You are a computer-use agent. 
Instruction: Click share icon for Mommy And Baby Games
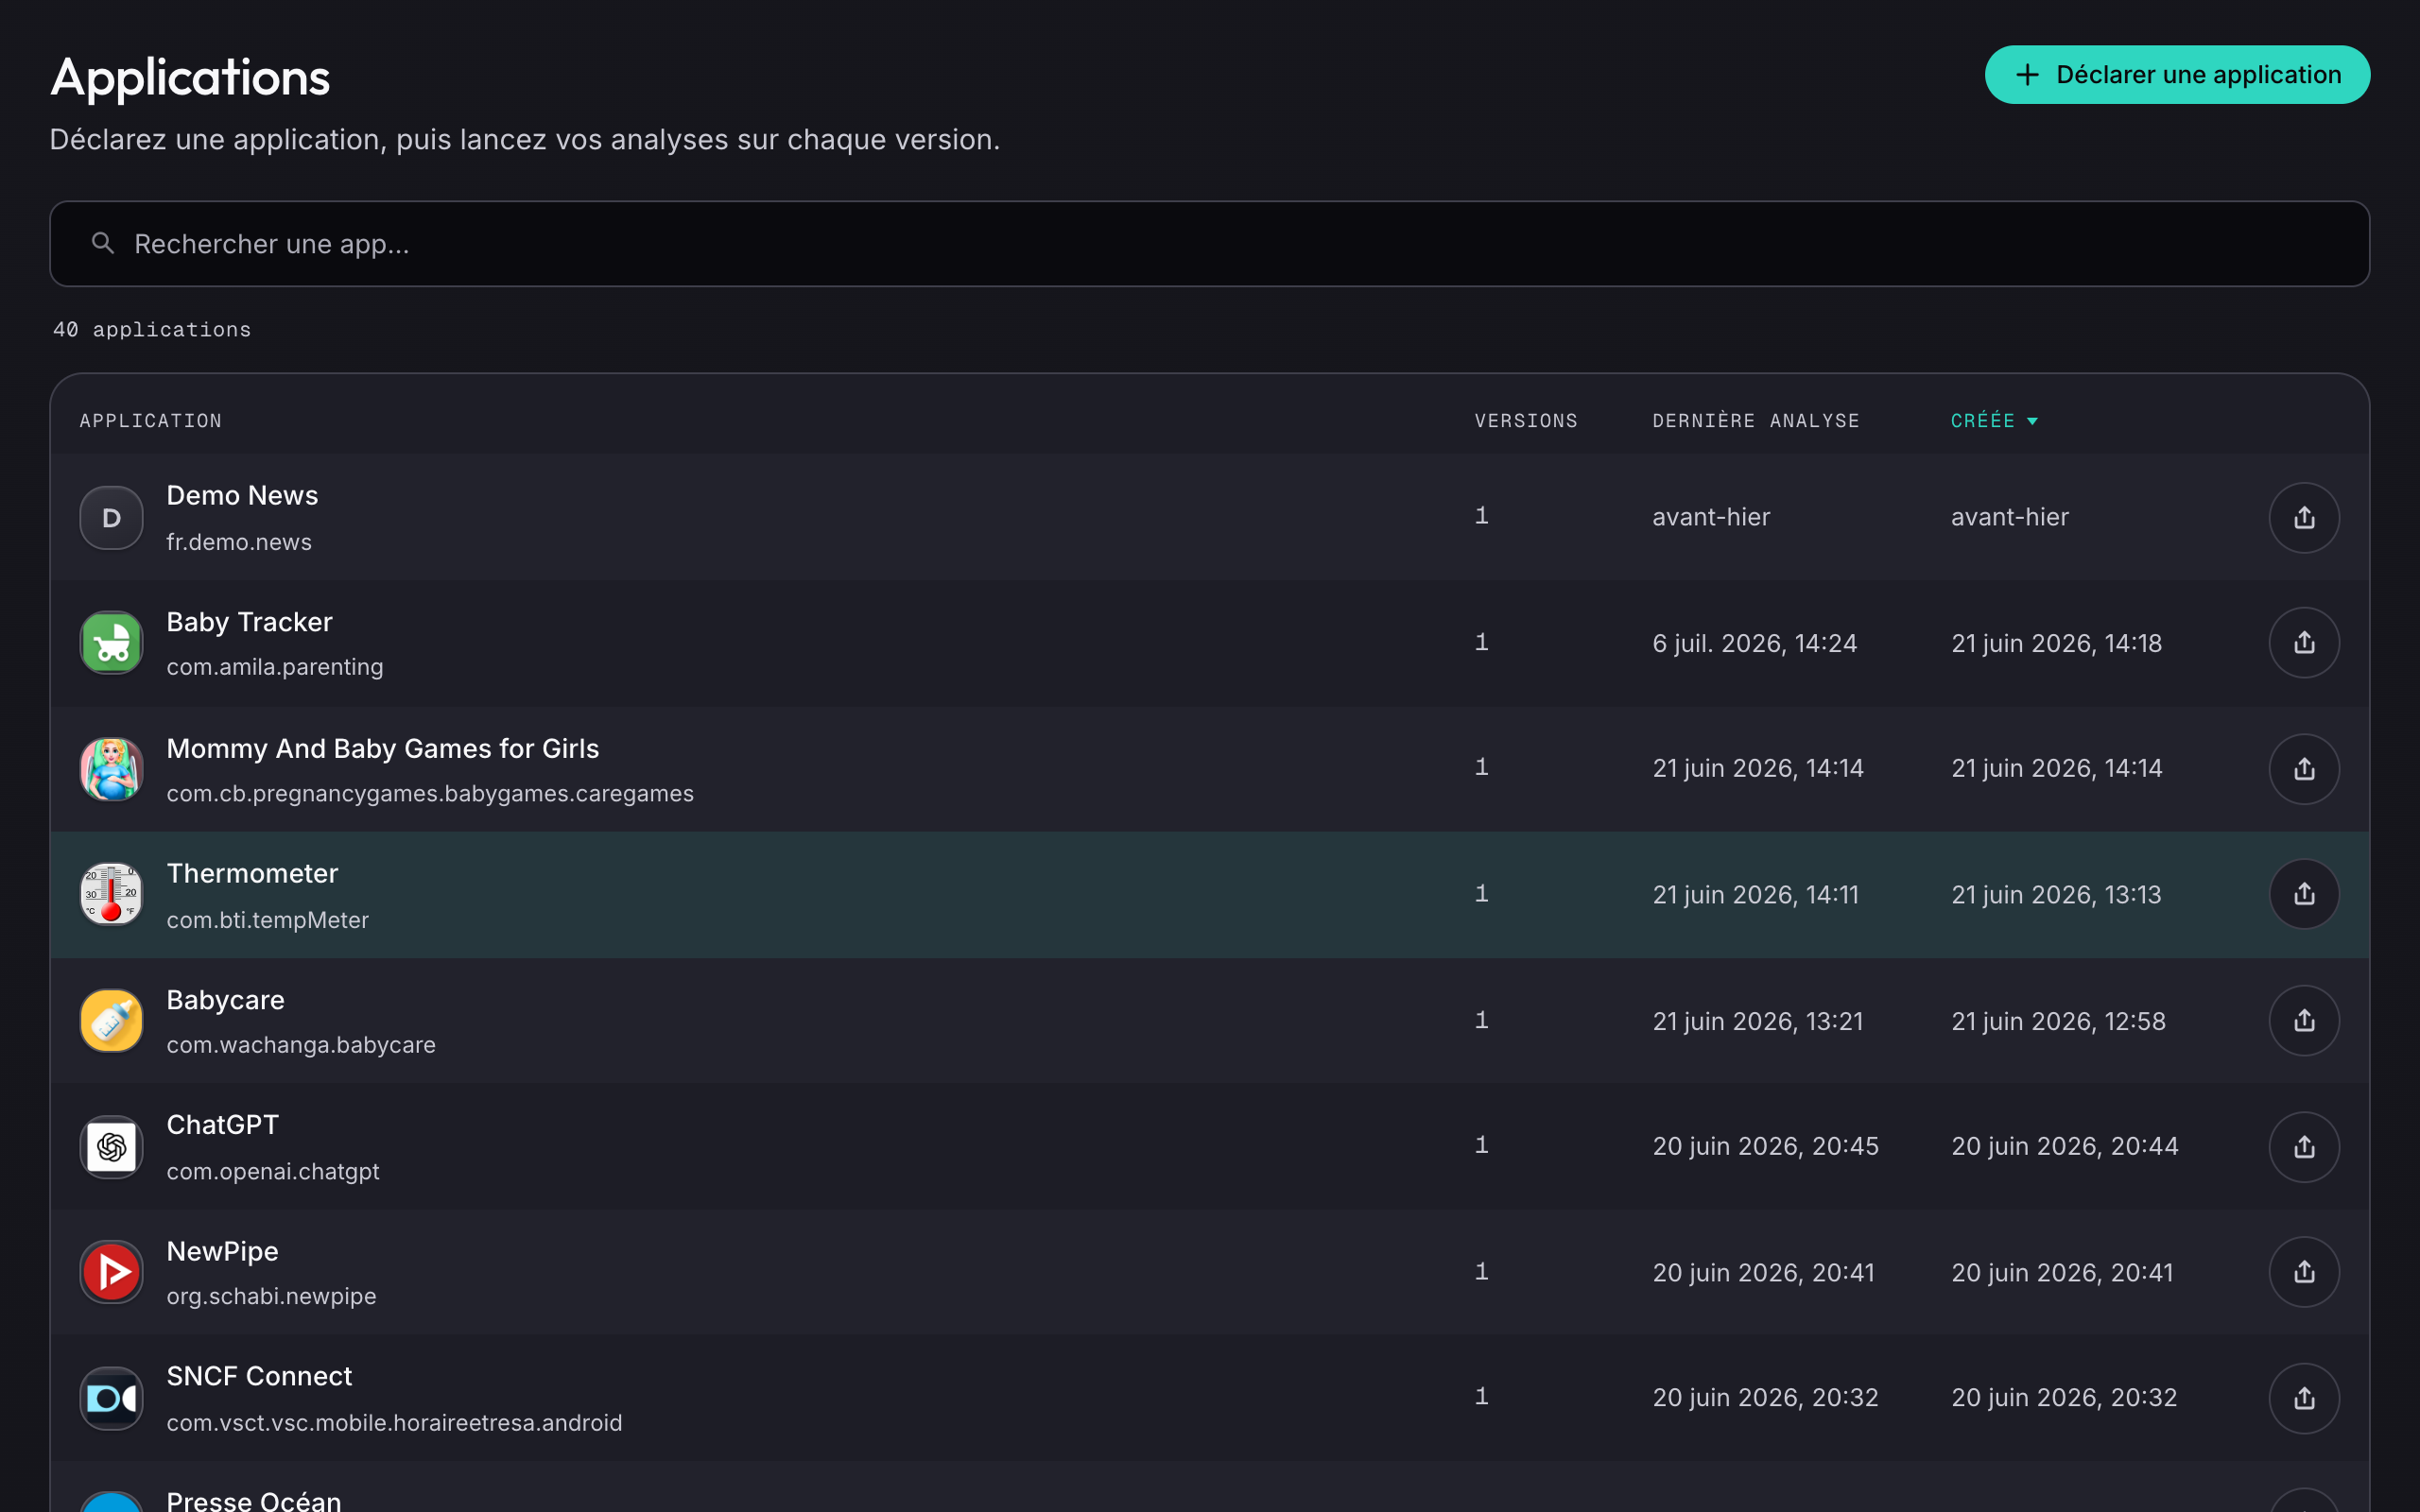2304,769
